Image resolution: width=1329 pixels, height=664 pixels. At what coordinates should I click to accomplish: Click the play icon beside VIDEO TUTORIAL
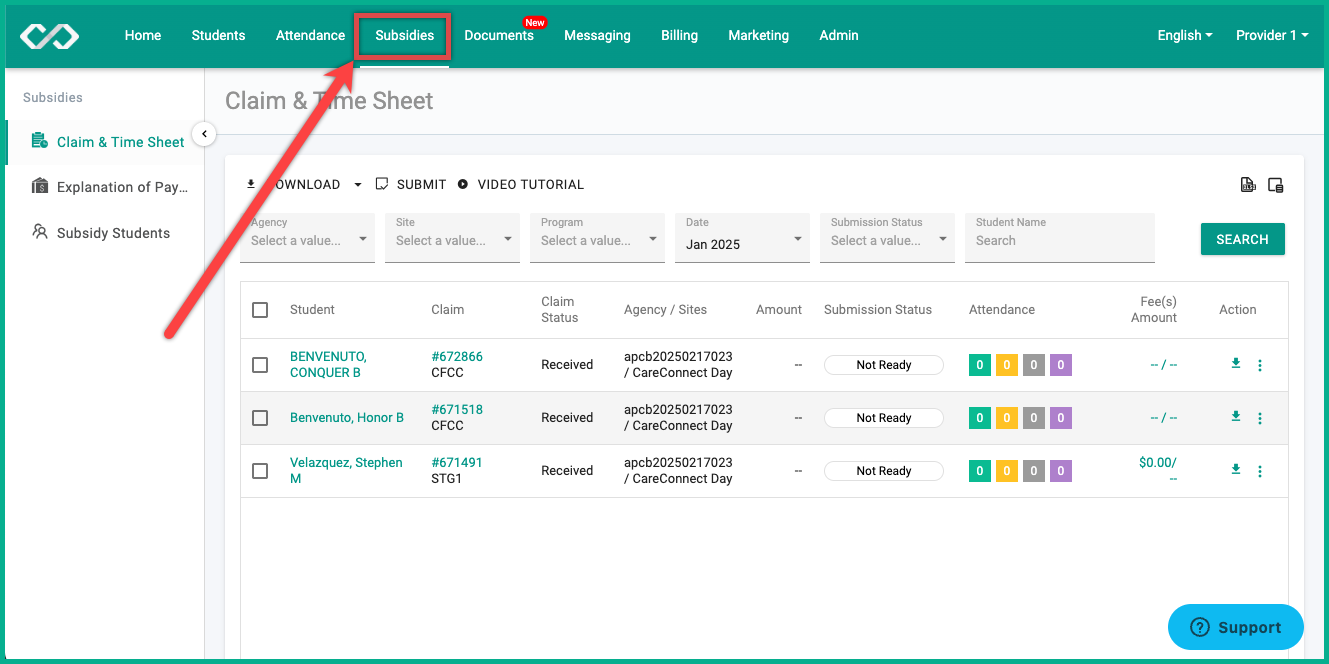(x=463, y=184)
